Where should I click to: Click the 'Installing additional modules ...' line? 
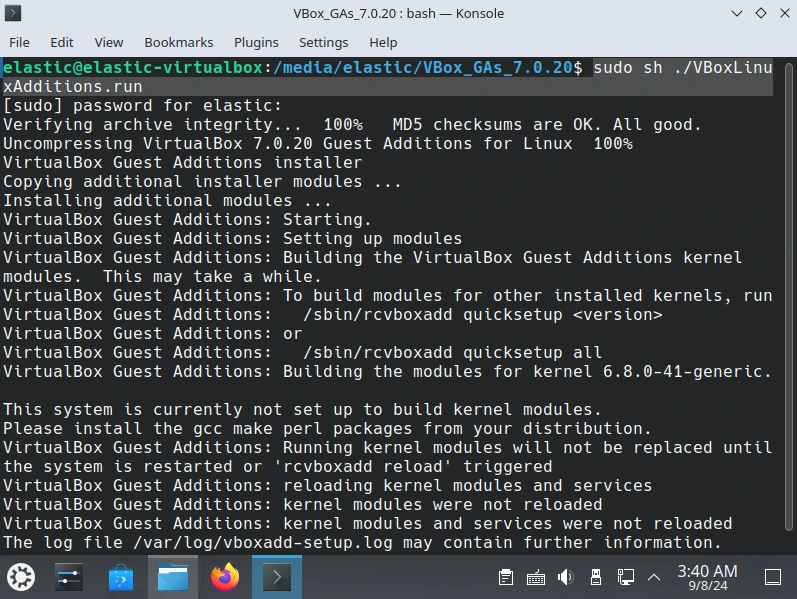tap(167, 200)
